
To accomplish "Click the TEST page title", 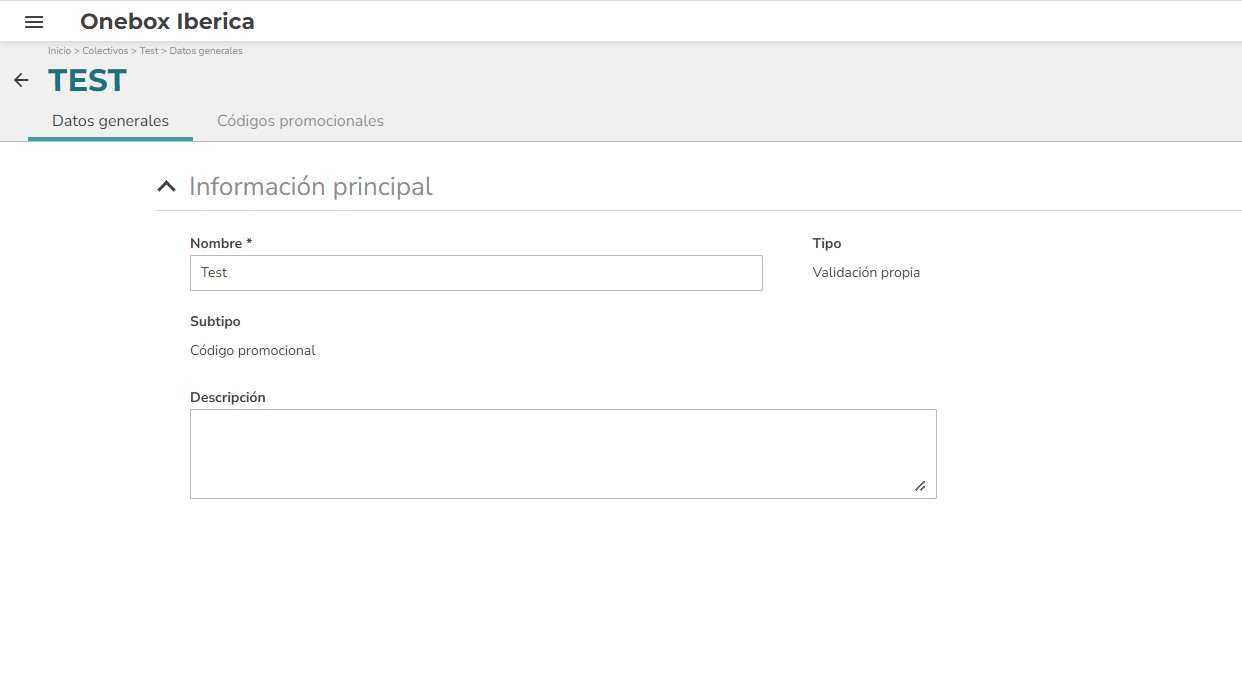I will tap(87, 80).
